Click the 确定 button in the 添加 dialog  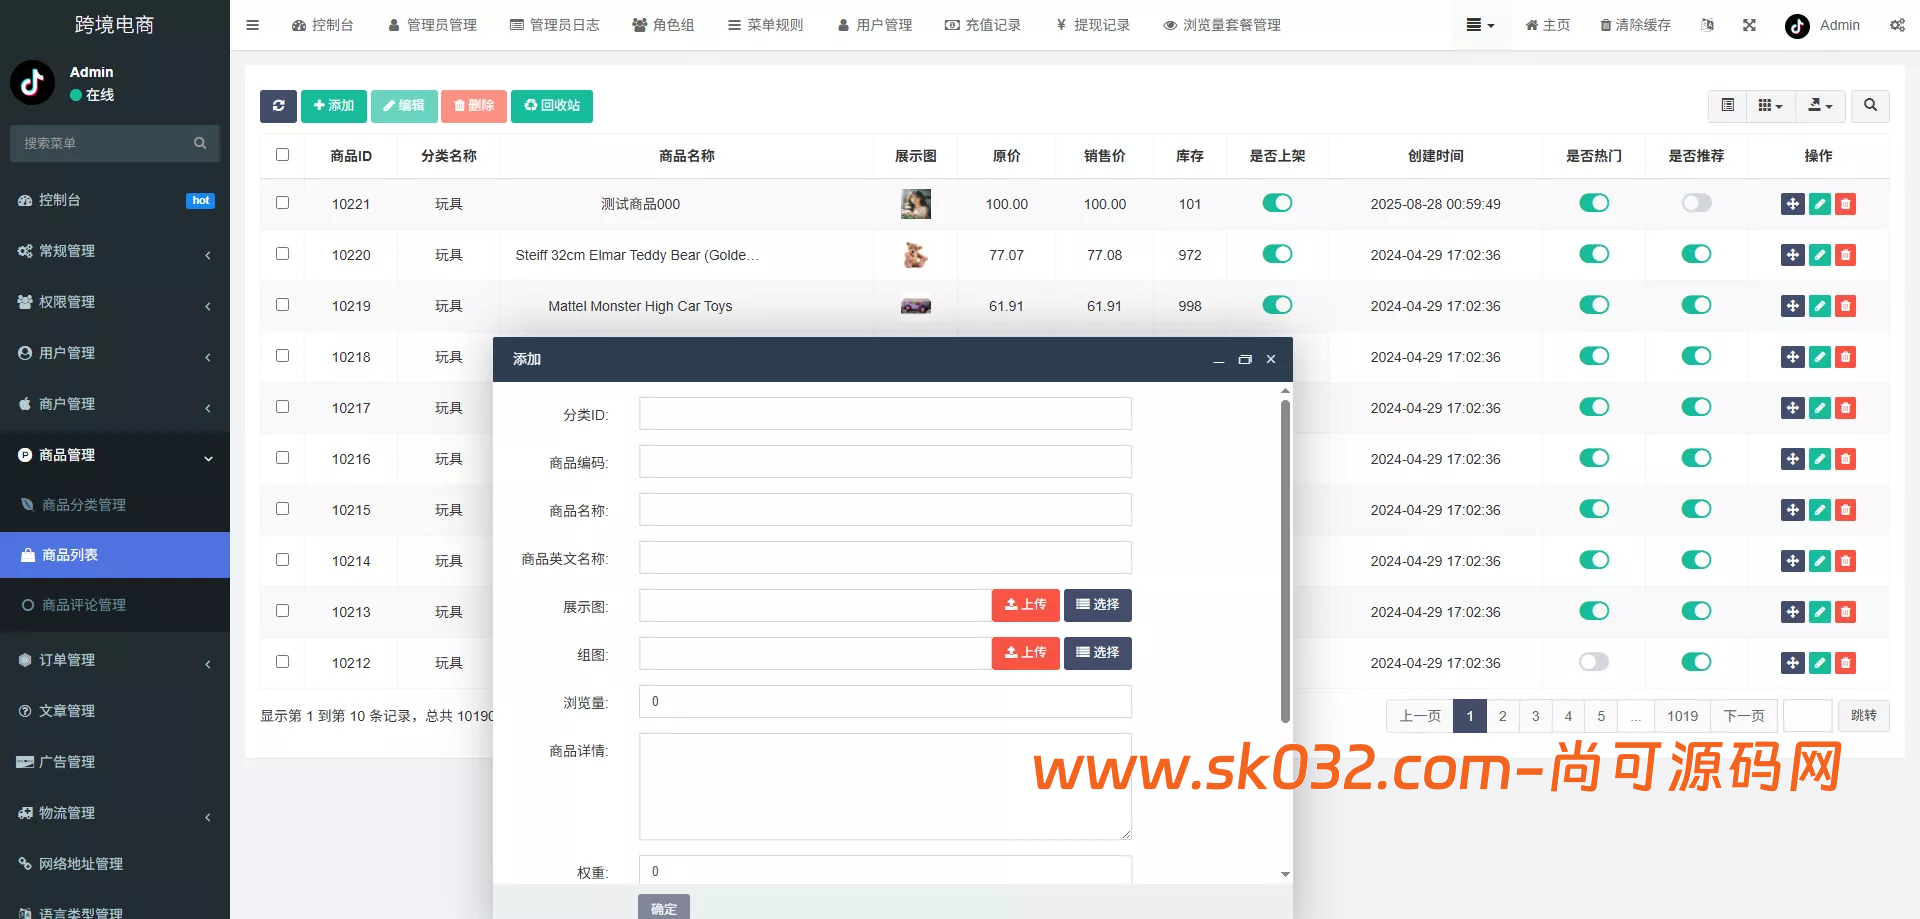663,908
